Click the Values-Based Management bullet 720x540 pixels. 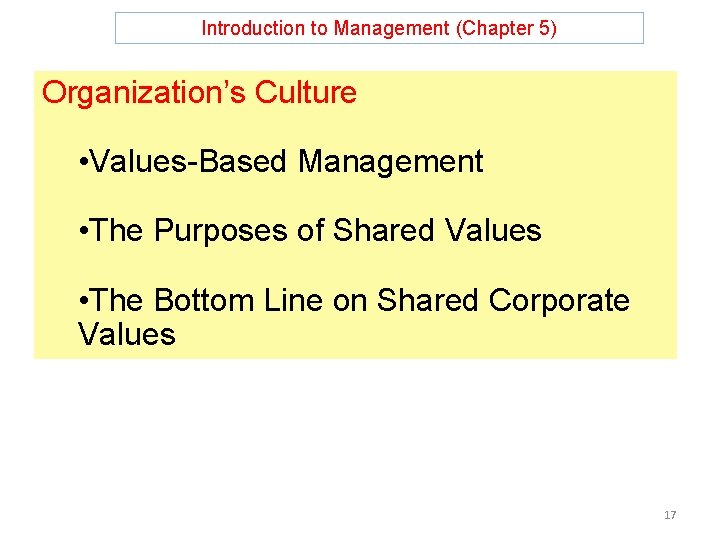(x=281, y=162)
